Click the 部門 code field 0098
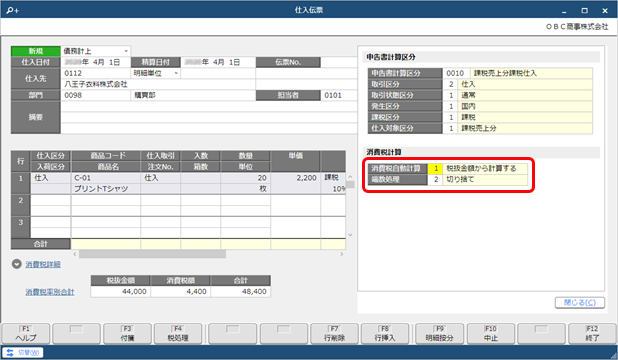The width and height of the screenshot is (618, 360). tap(95, 95)
